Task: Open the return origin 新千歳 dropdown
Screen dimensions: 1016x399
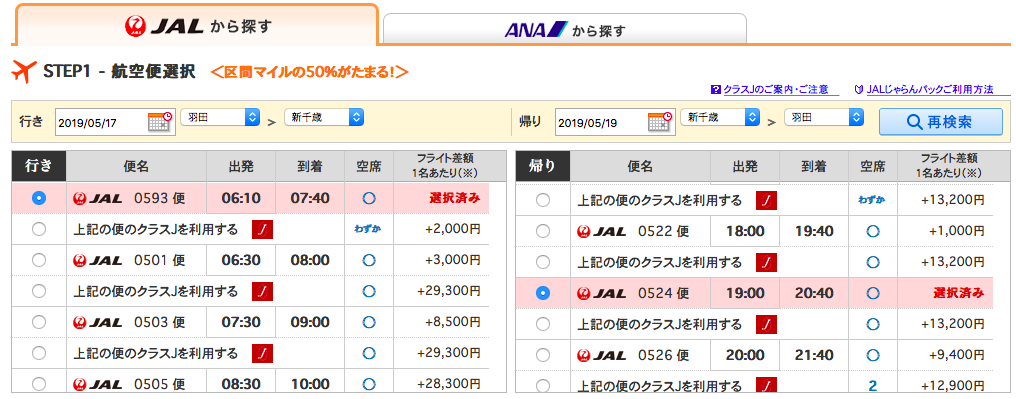Action: click(720, 117)
